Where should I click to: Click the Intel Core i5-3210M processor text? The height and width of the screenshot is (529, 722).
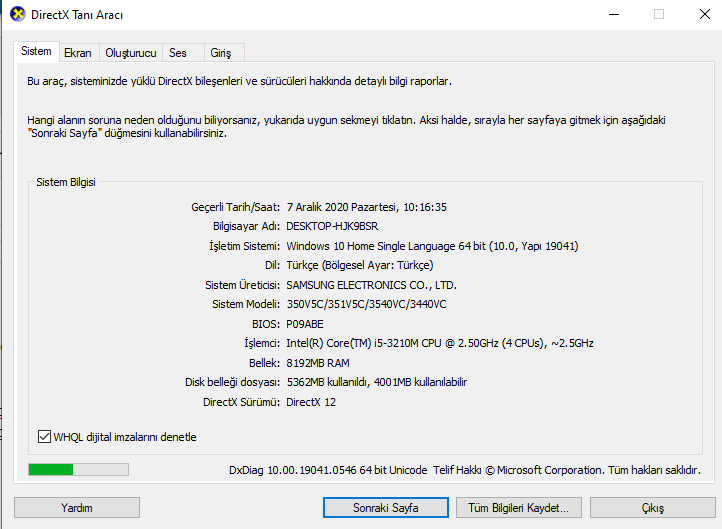[440, 343]
